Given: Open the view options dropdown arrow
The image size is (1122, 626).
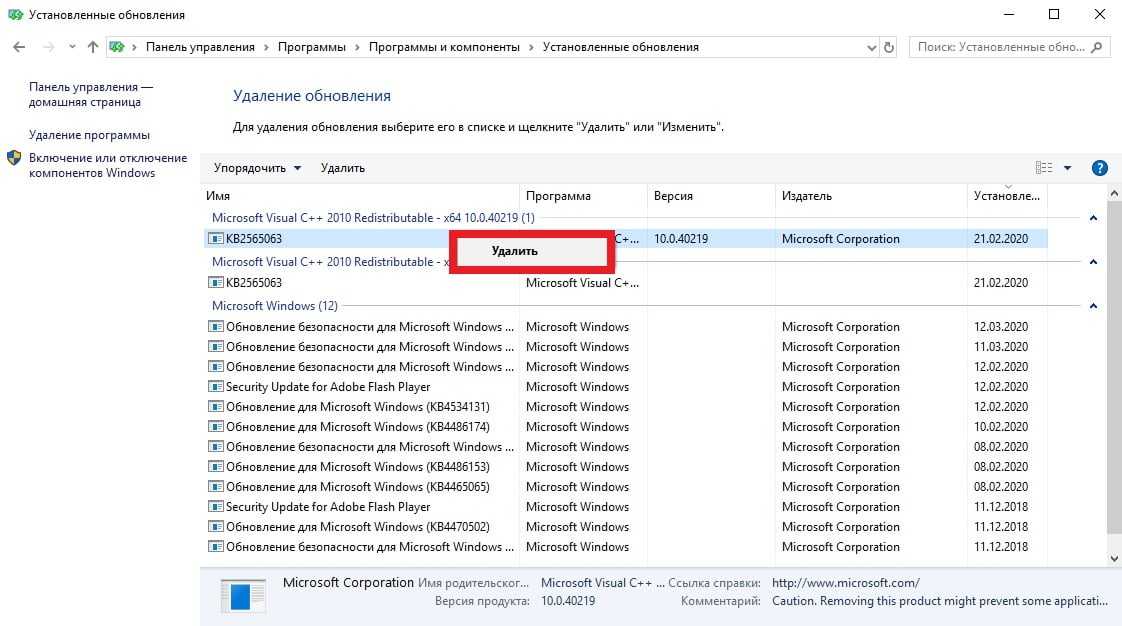Looking at the screenshot, I should (x=1067, y=168).
